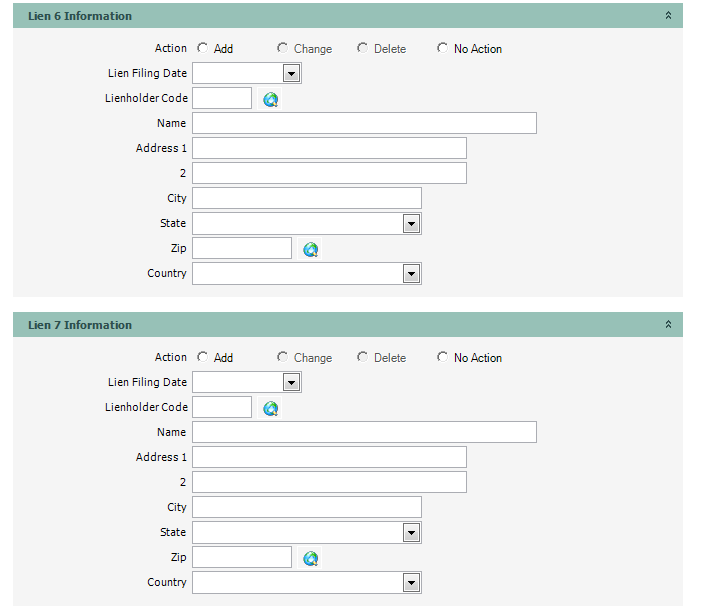
Task: Click address line 2 field in Lien 7
Action: 329,482
